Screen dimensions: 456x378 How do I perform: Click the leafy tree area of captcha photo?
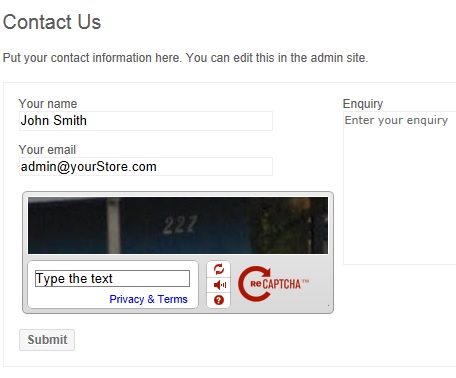coord(277,227)
